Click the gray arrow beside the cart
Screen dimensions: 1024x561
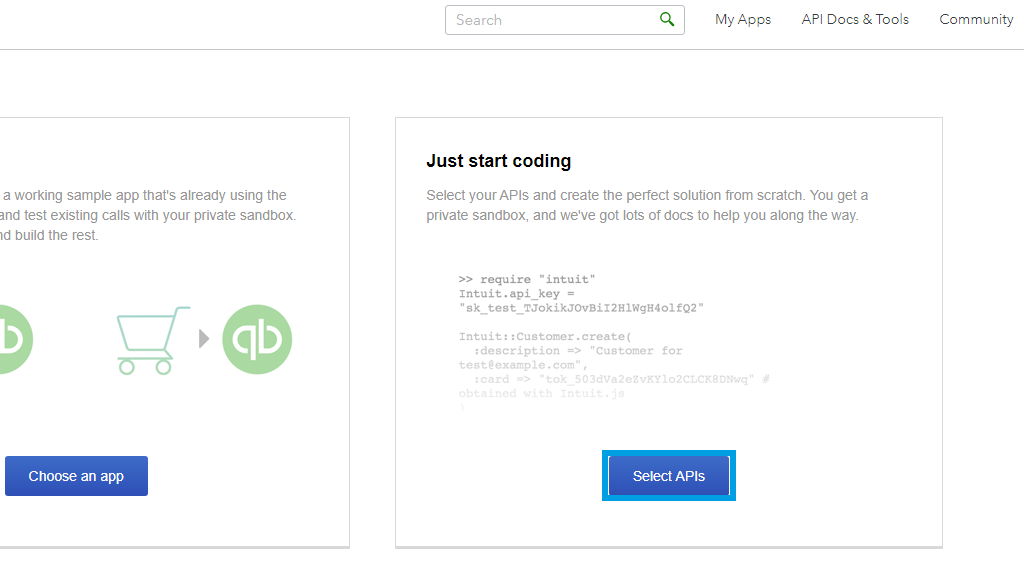(x=205, y=339)
